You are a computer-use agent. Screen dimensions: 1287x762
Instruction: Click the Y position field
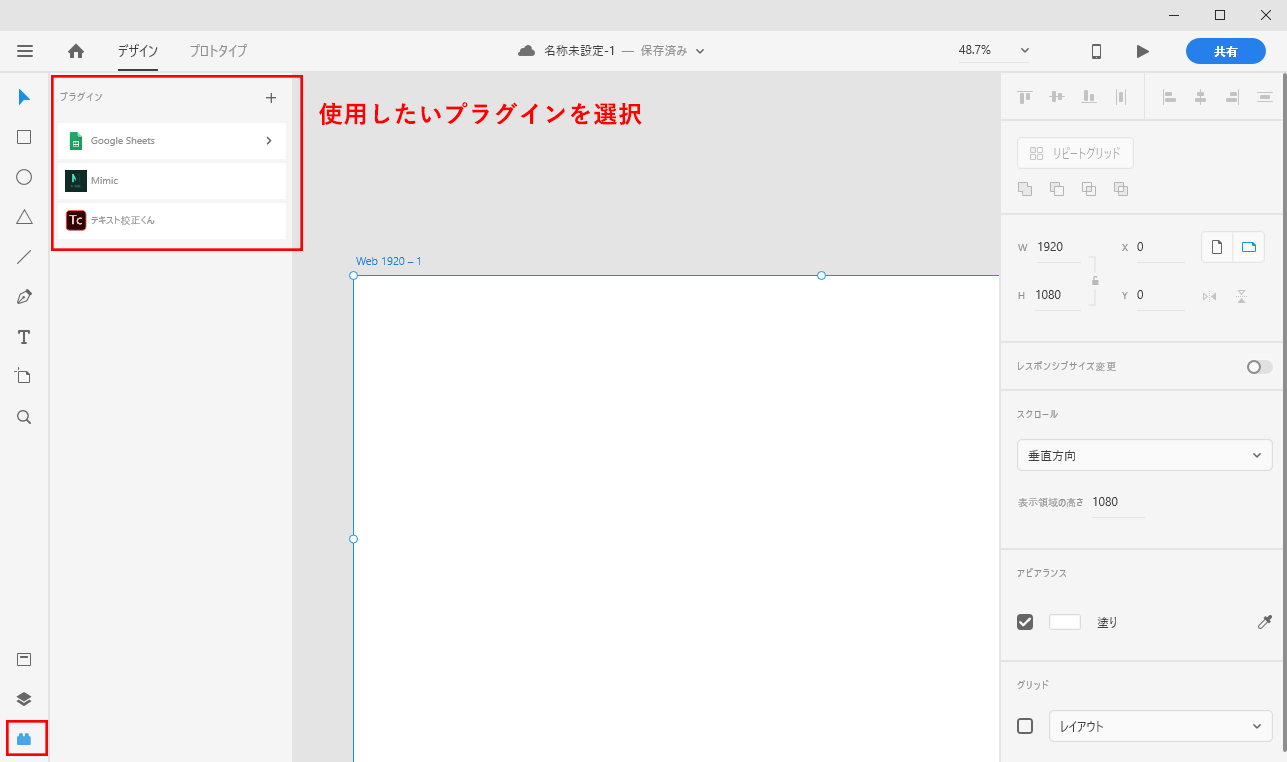point(1160,295)
